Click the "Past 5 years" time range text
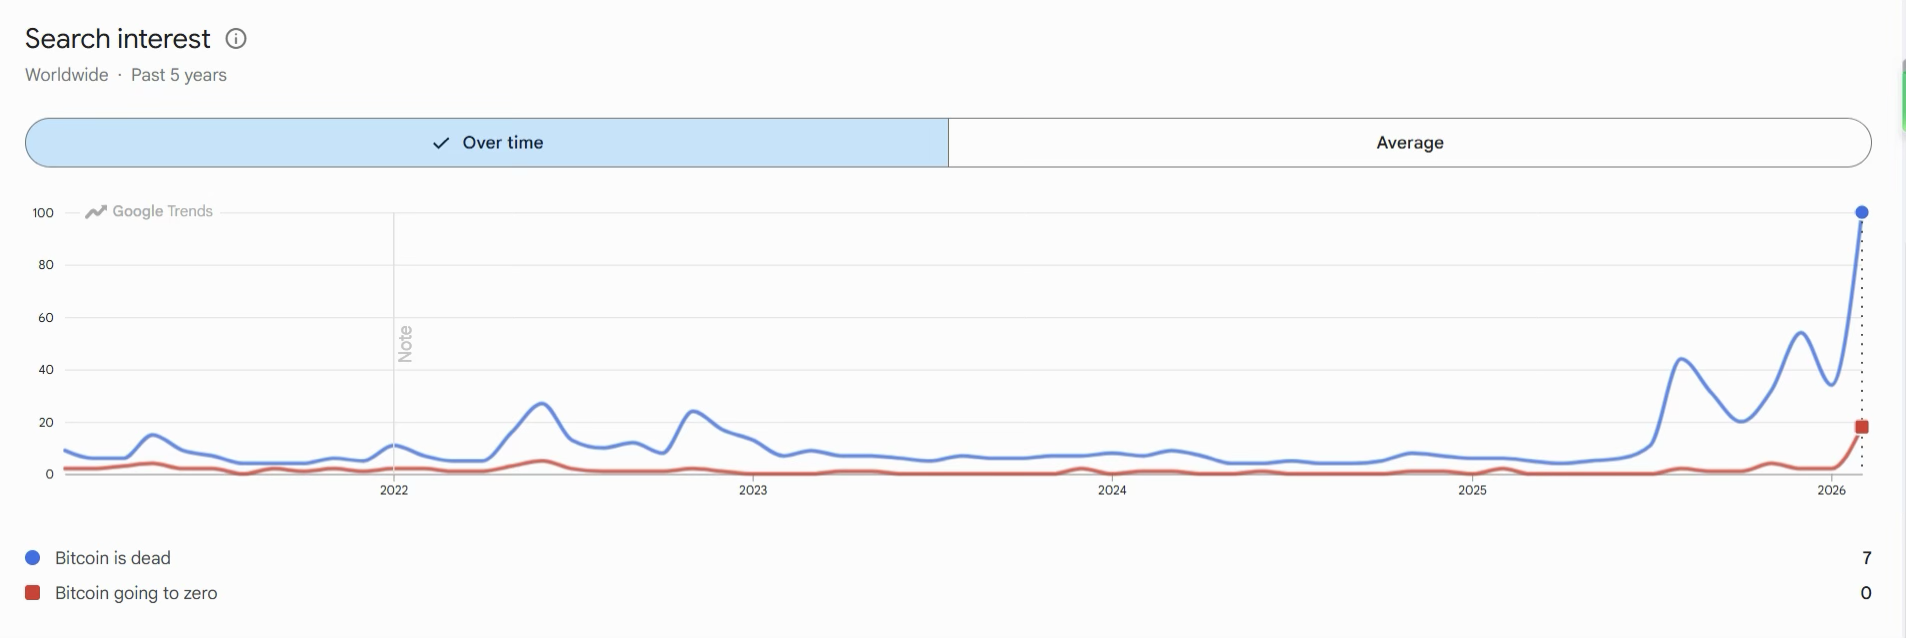This screenshot has width=1906, height=638. pos(179,75)
